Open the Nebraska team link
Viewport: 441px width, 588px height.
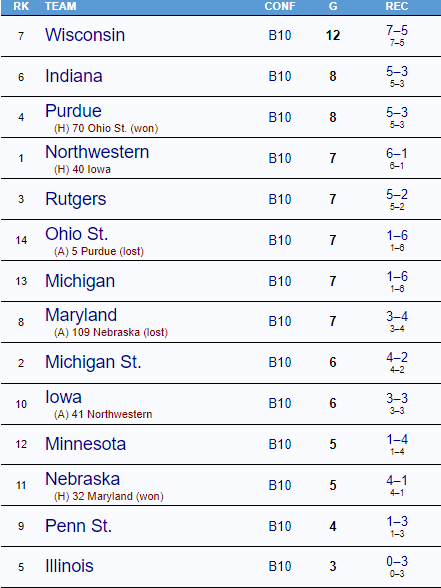coord(82,479)
